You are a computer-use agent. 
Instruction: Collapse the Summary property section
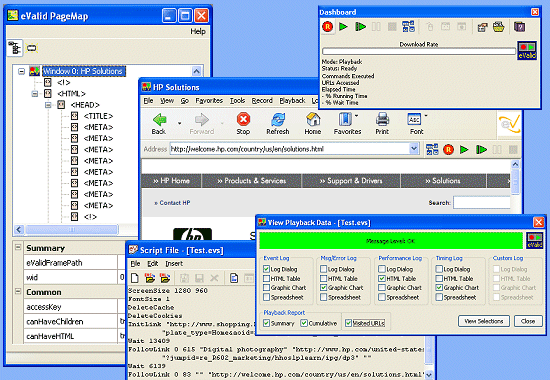[18, 247]
